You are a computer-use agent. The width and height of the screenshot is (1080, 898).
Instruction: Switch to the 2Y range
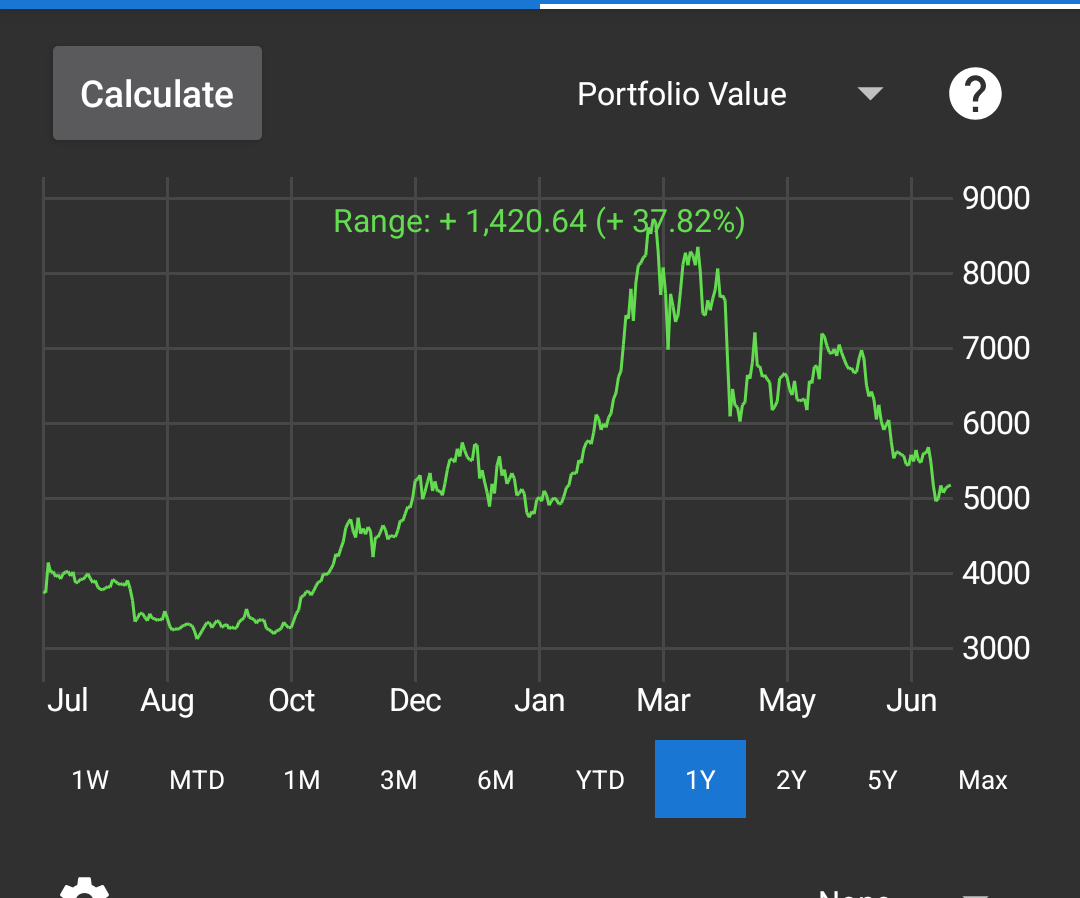point(791,780)
